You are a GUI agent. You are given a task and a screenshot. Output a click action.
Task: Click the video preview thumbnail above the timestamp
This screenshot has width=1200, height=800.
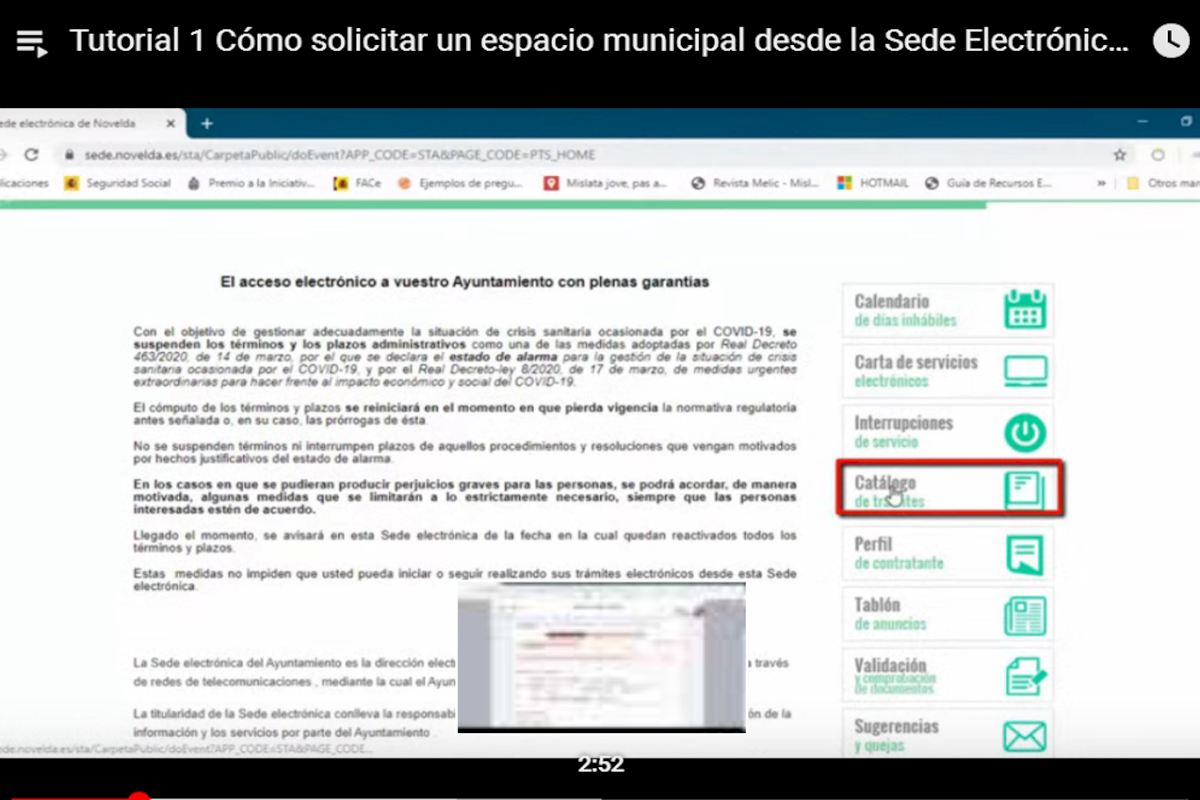click(601, 657)
